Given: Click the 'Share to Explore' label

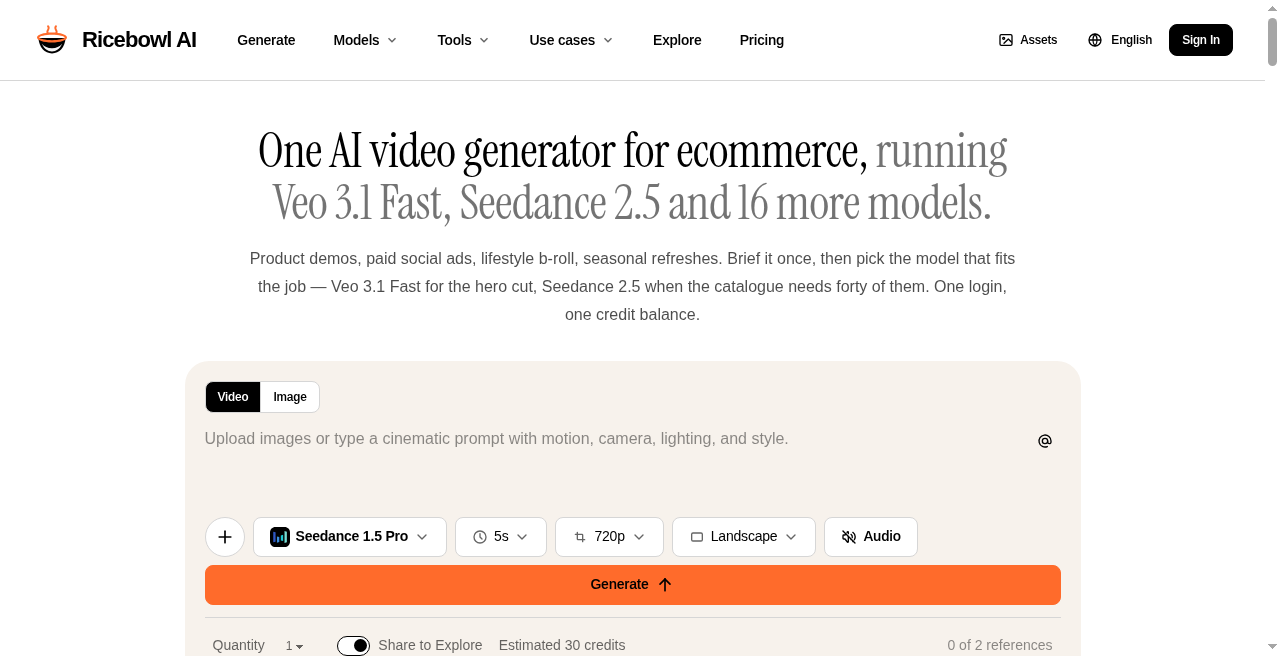Looking at the screenshot, I should point(430,646).
